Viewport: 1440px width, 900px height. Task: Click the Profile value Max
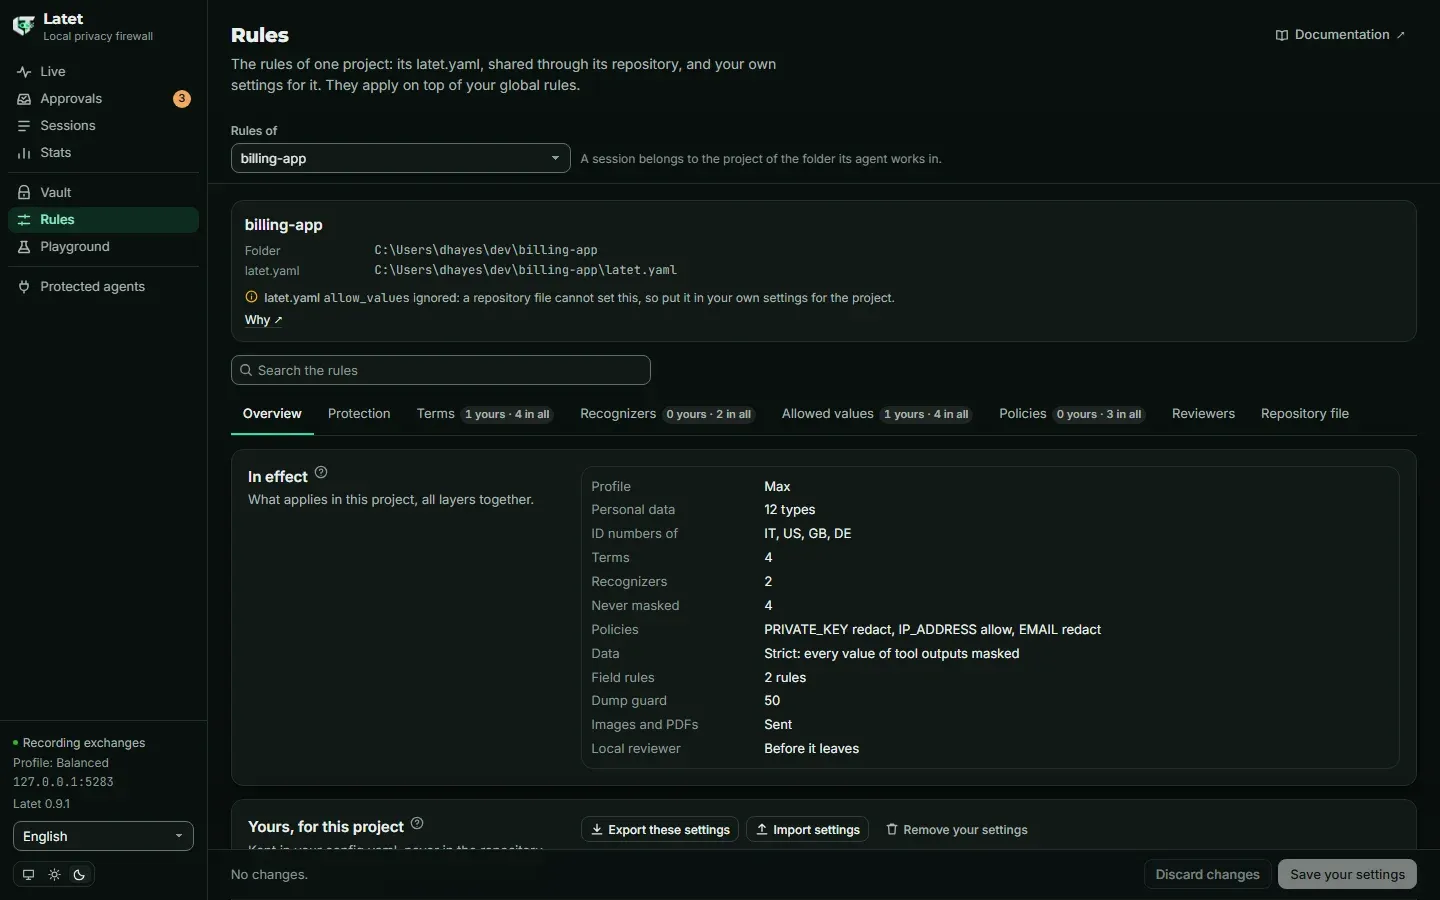click(x=777, y=487)
